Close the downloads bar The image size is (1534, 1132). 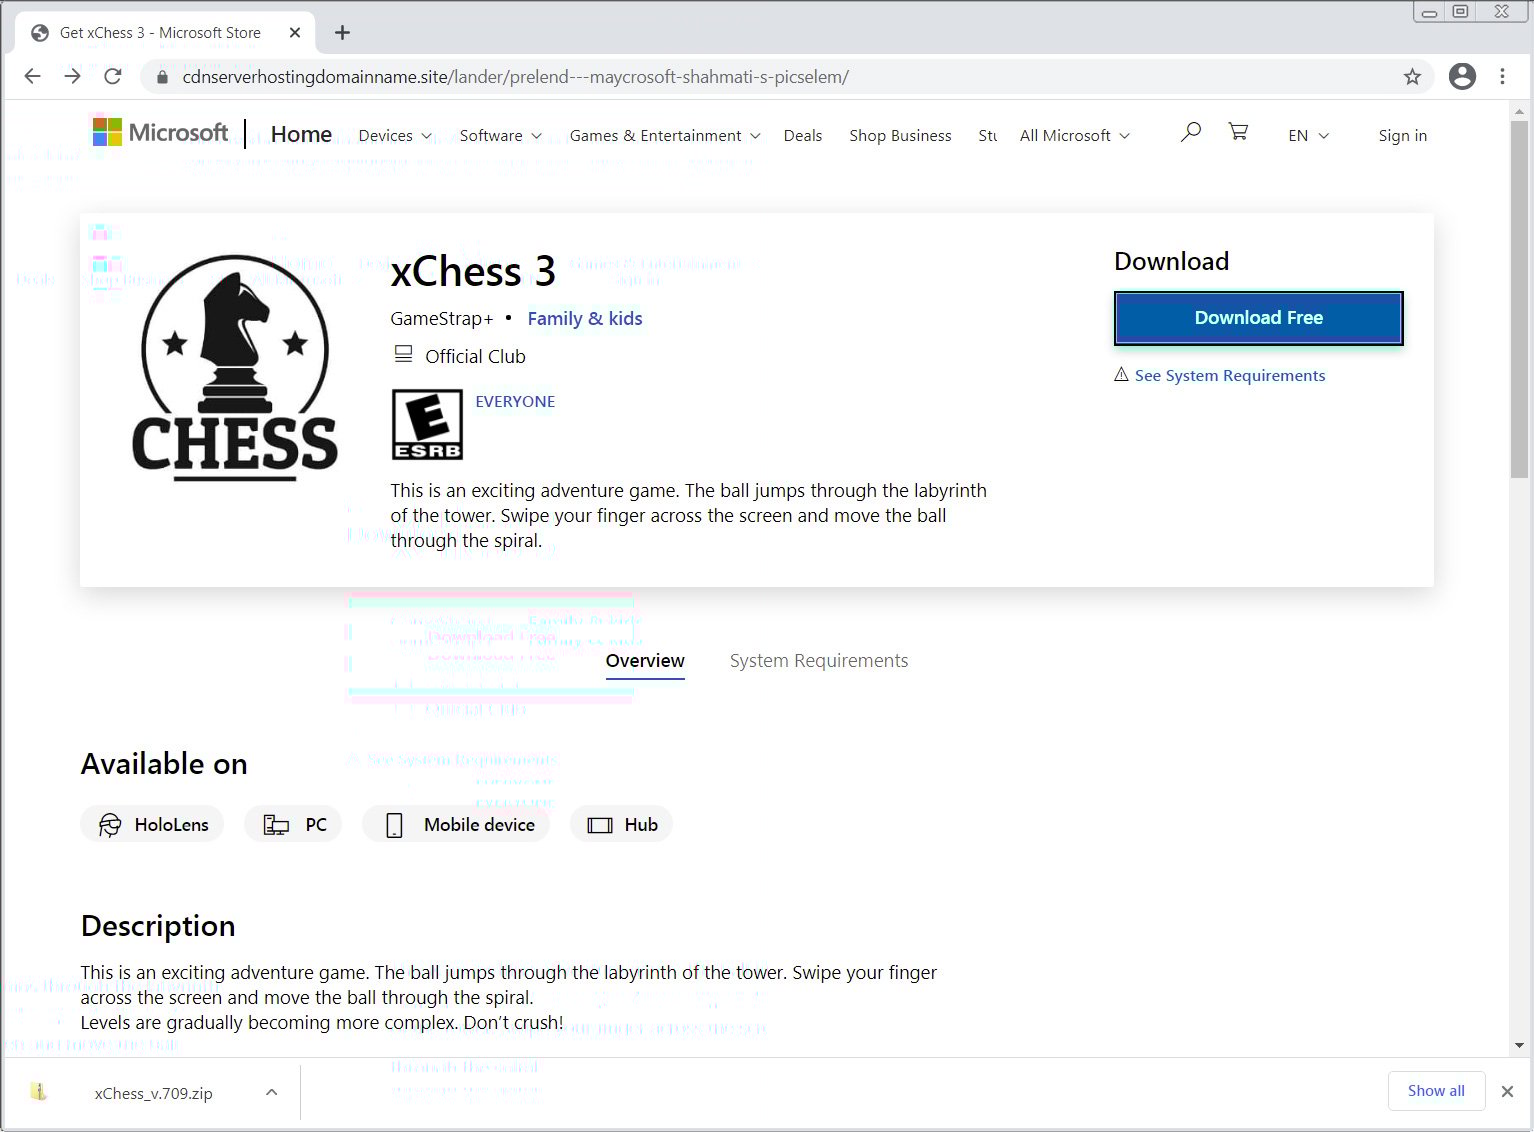pyautogui.click(x=1507, y=1091)
